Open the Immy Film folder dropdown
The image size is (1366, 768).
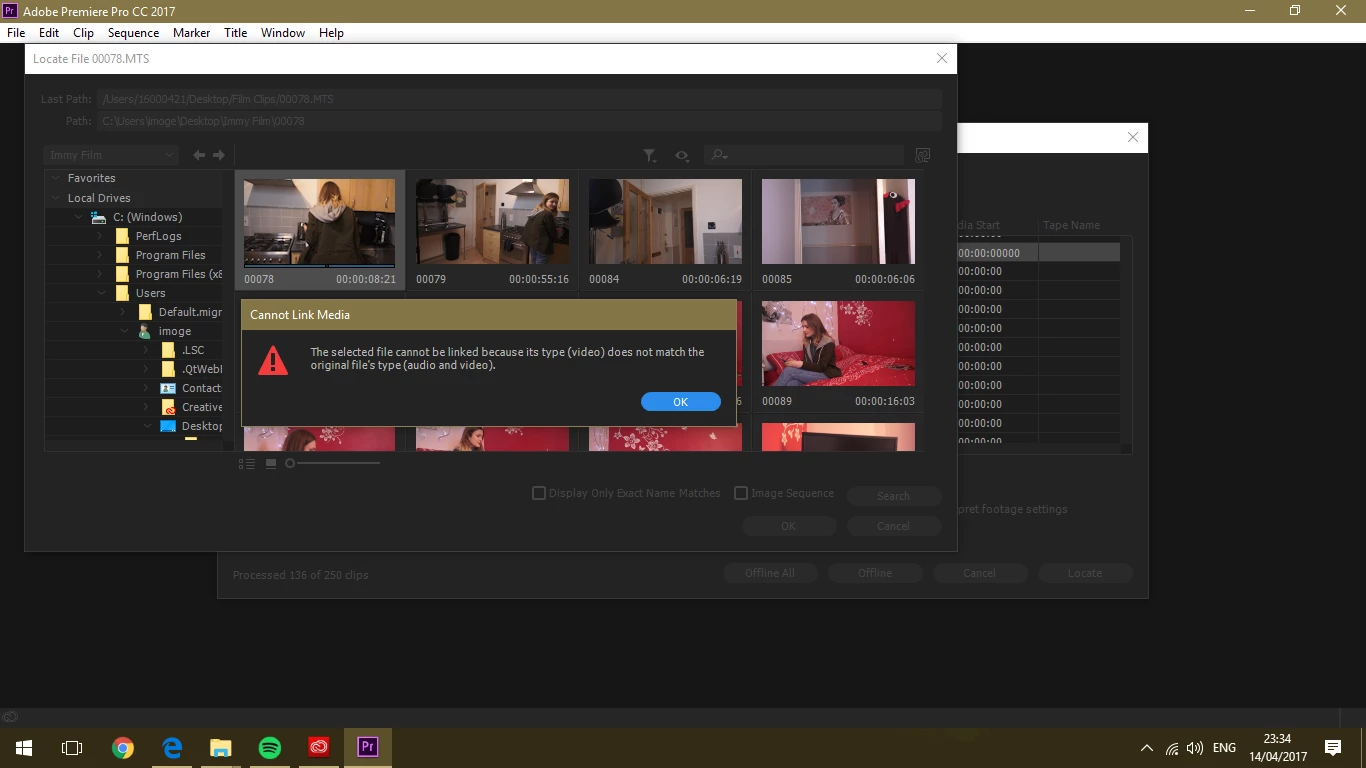tap(111, 155)
